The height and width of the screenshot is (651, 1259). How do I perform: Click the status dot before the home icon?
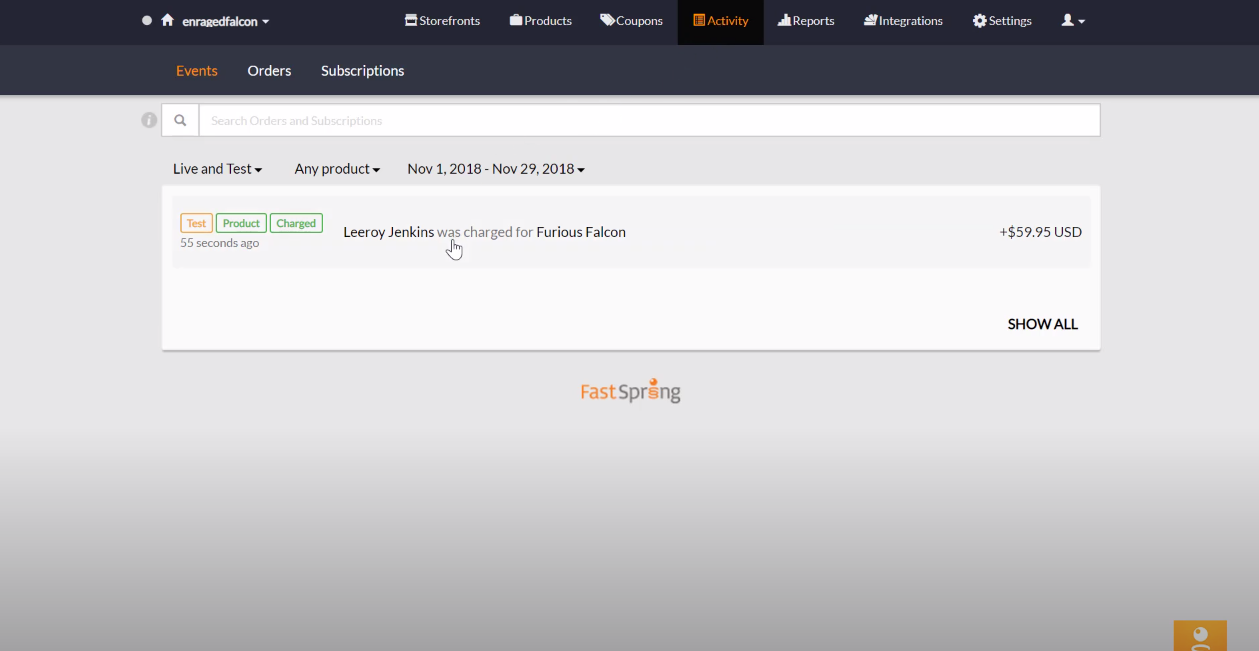coord(147,20)
